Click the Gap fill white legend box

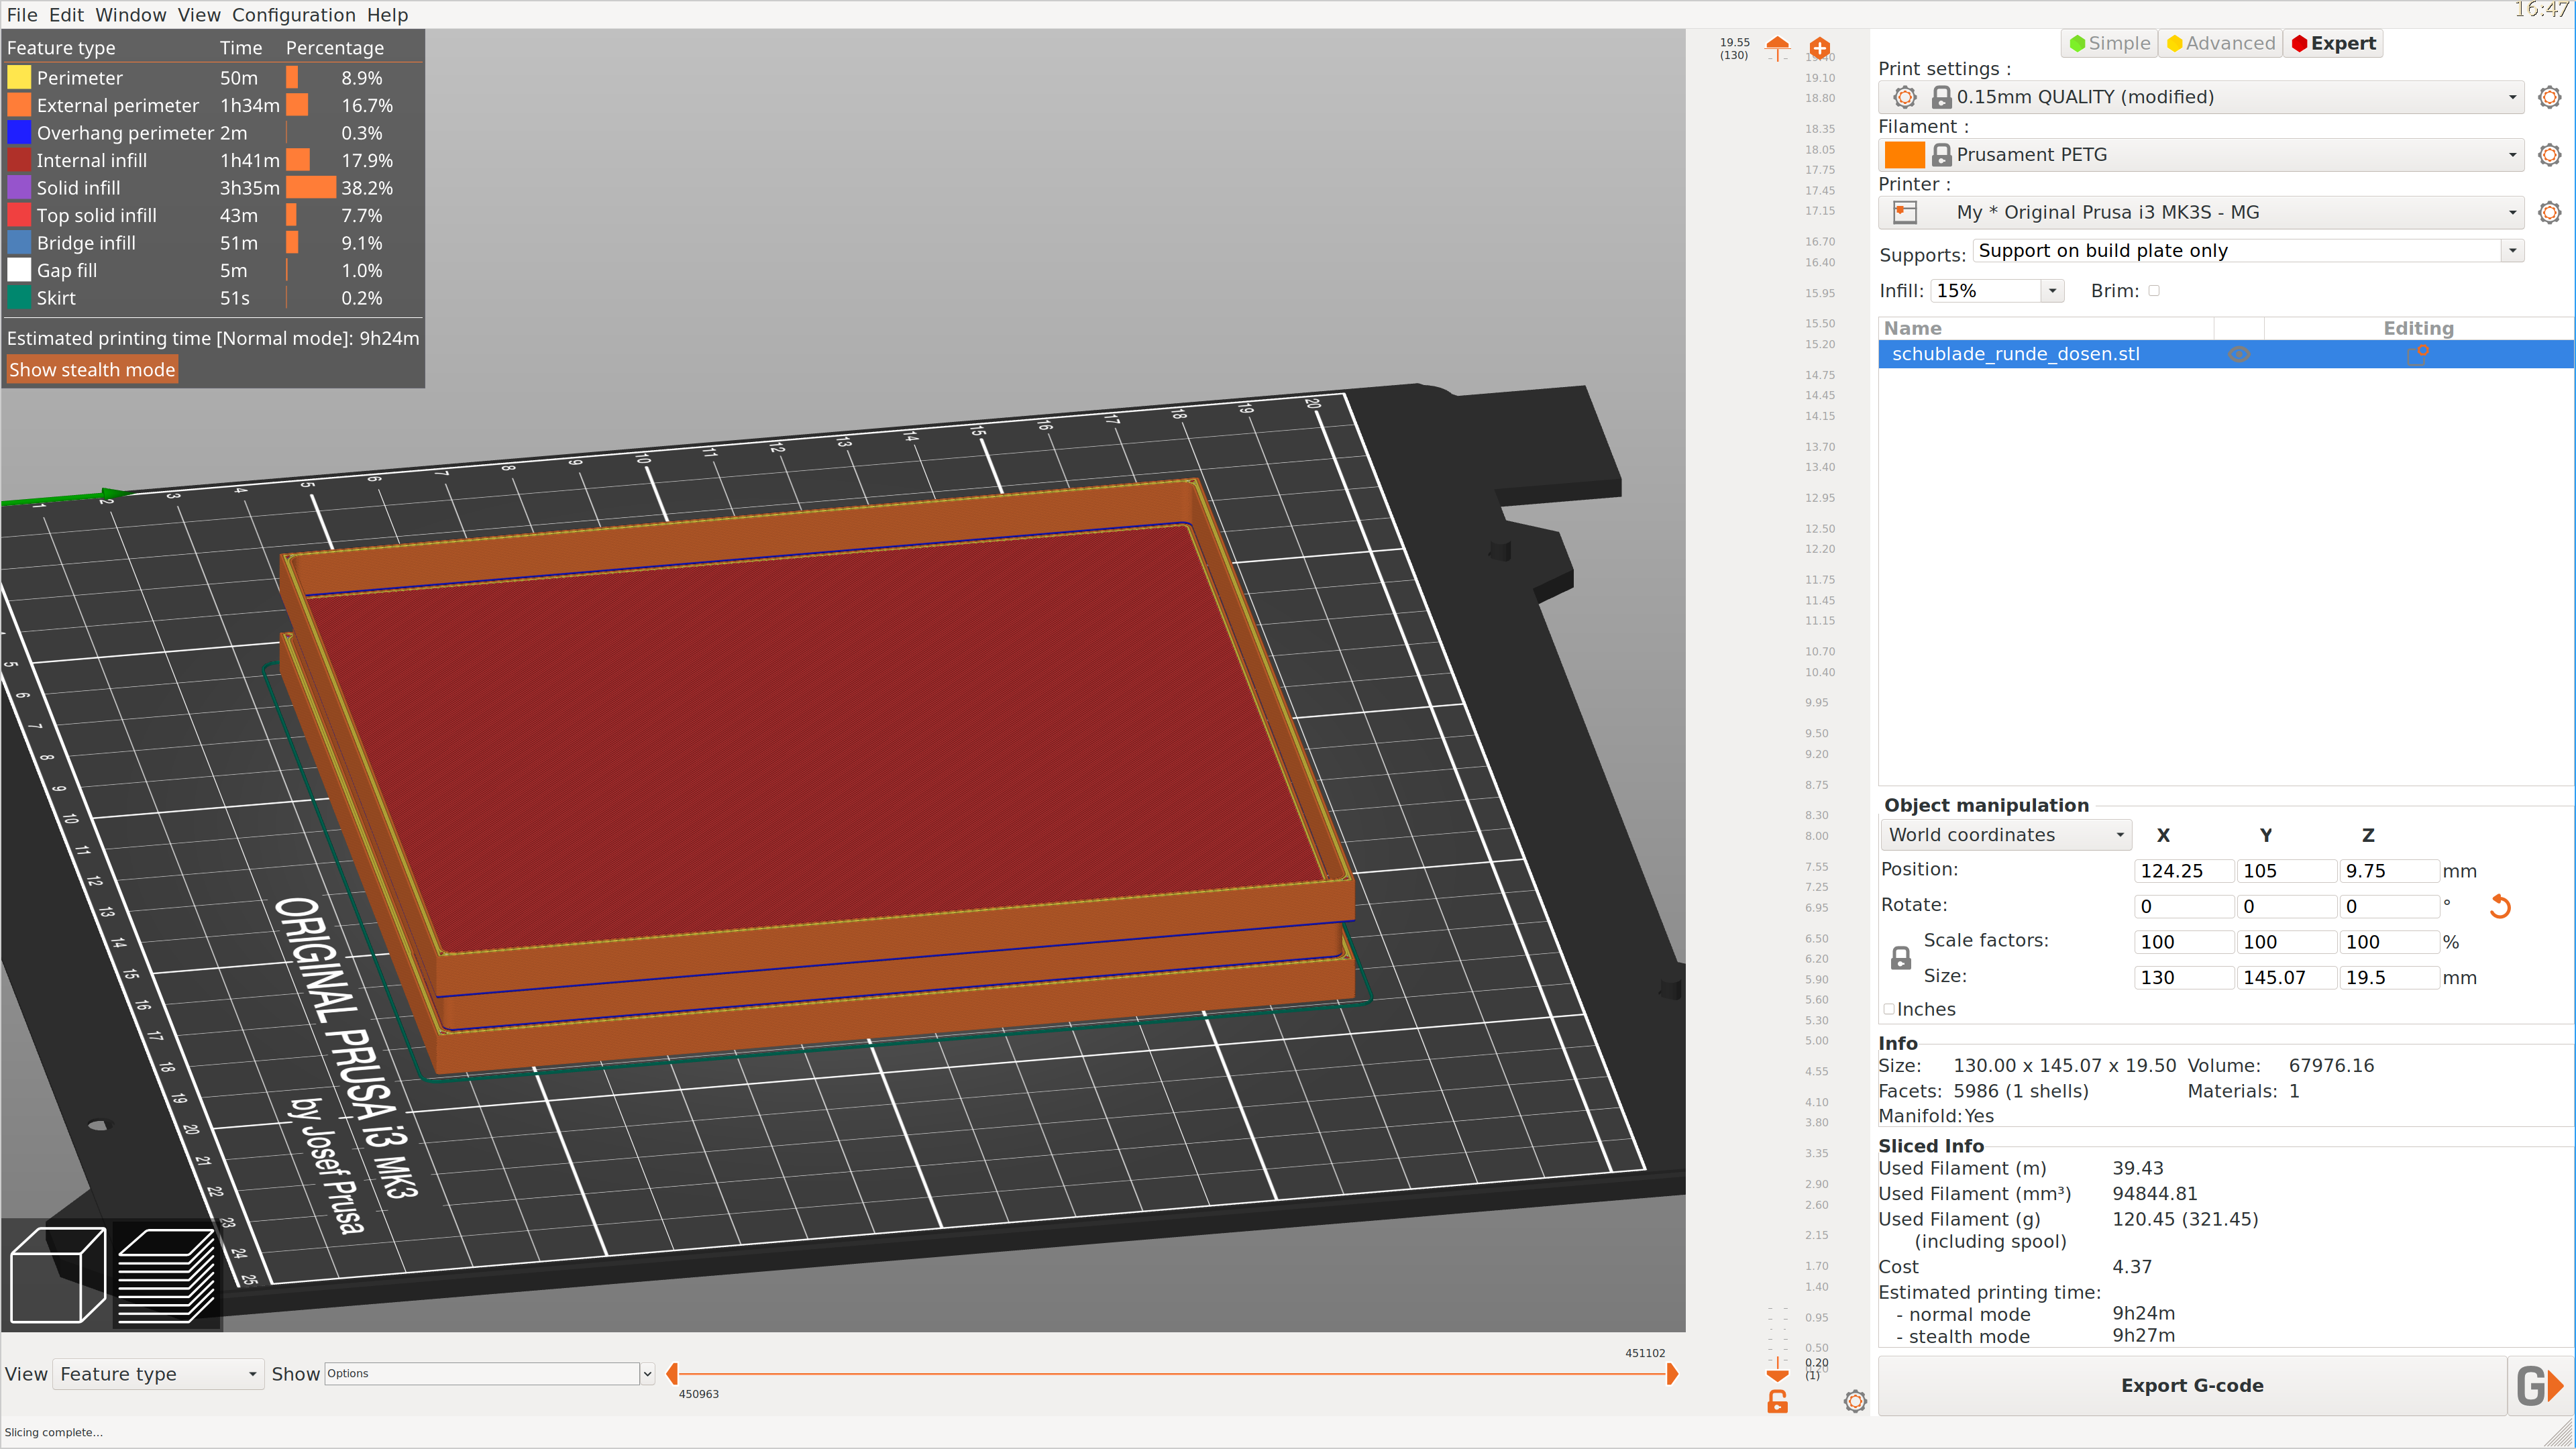(19, 270)
